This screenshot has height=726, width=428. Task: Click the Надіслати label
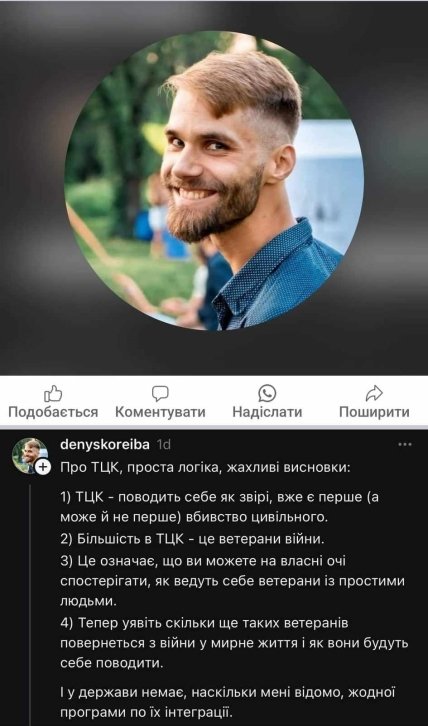point(267,412)
